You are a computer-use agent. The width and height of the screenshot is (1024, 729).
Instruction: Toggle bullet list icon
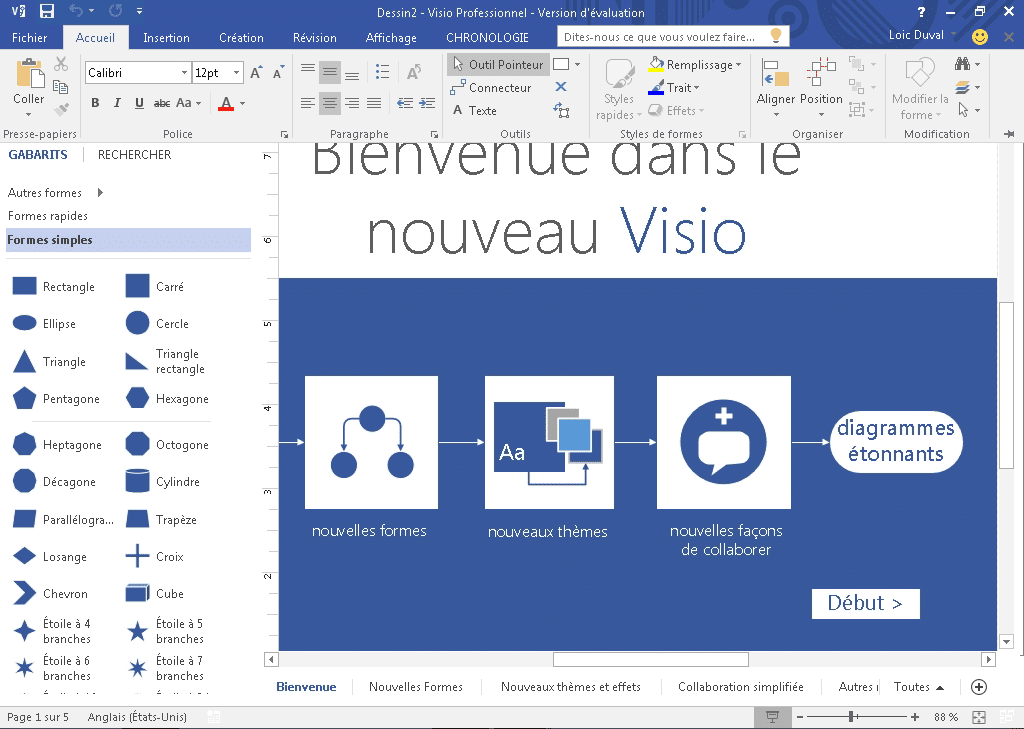point(383,72)
